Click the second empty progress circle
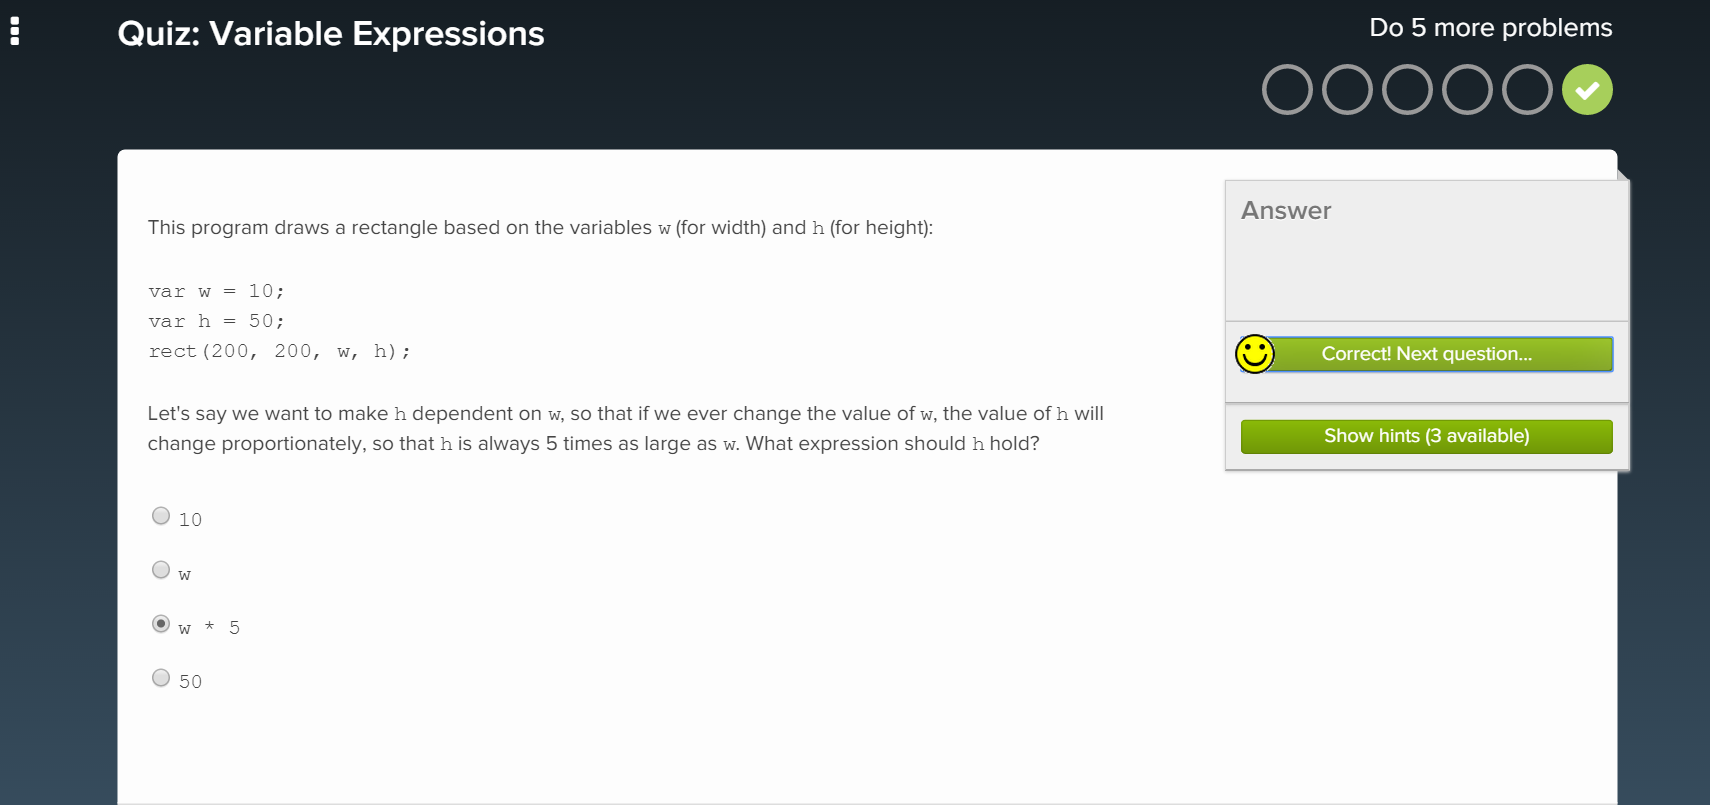Viewport: 1710px width, 805px height. pos(1347,90)
